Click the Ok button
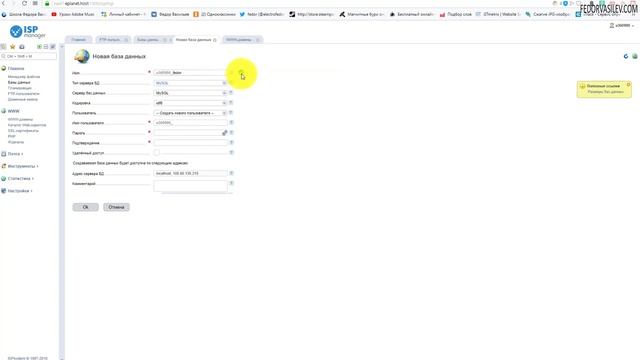 click(85, 207)
